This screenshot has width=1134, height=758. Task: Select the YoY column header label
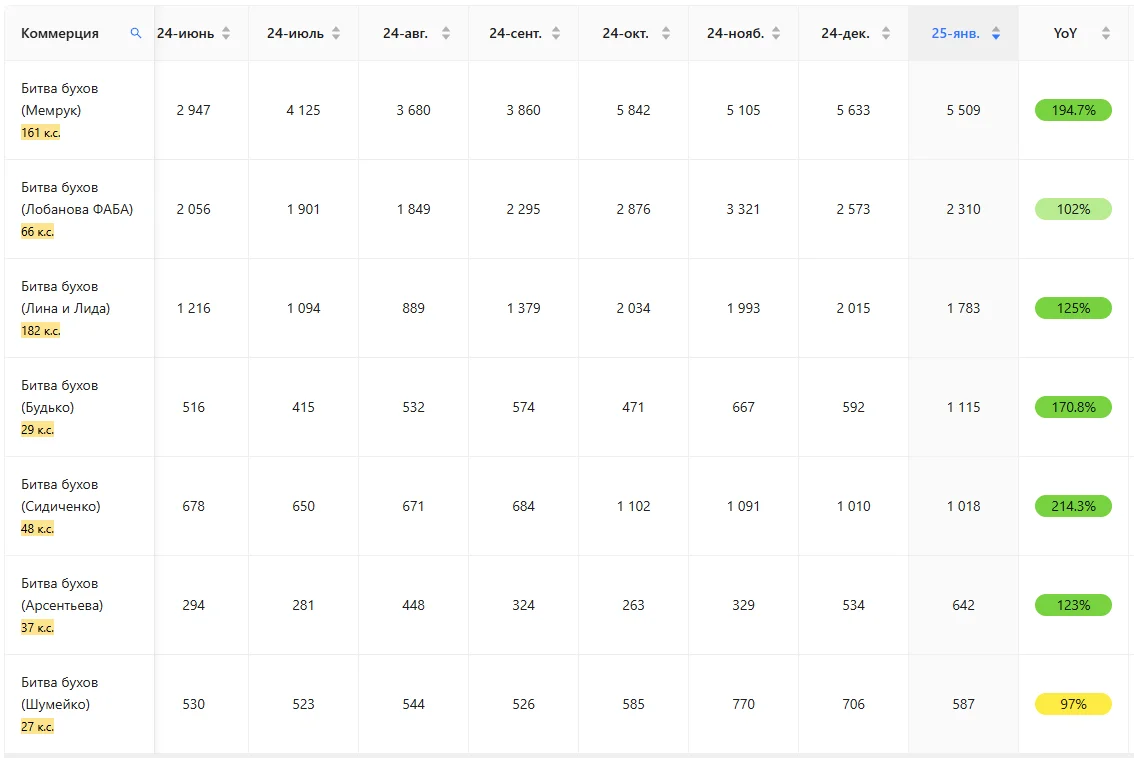[x=1065, y=33]
